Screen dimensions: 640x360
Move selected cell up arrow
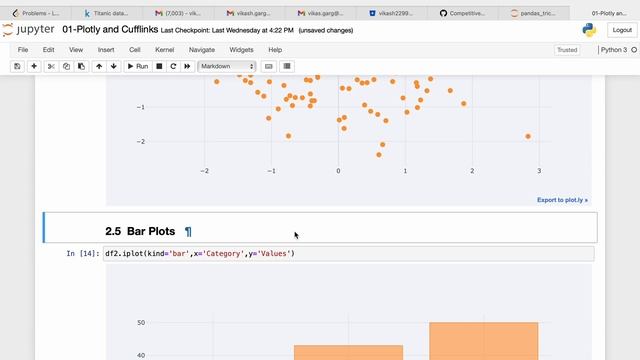click(99, 66)
